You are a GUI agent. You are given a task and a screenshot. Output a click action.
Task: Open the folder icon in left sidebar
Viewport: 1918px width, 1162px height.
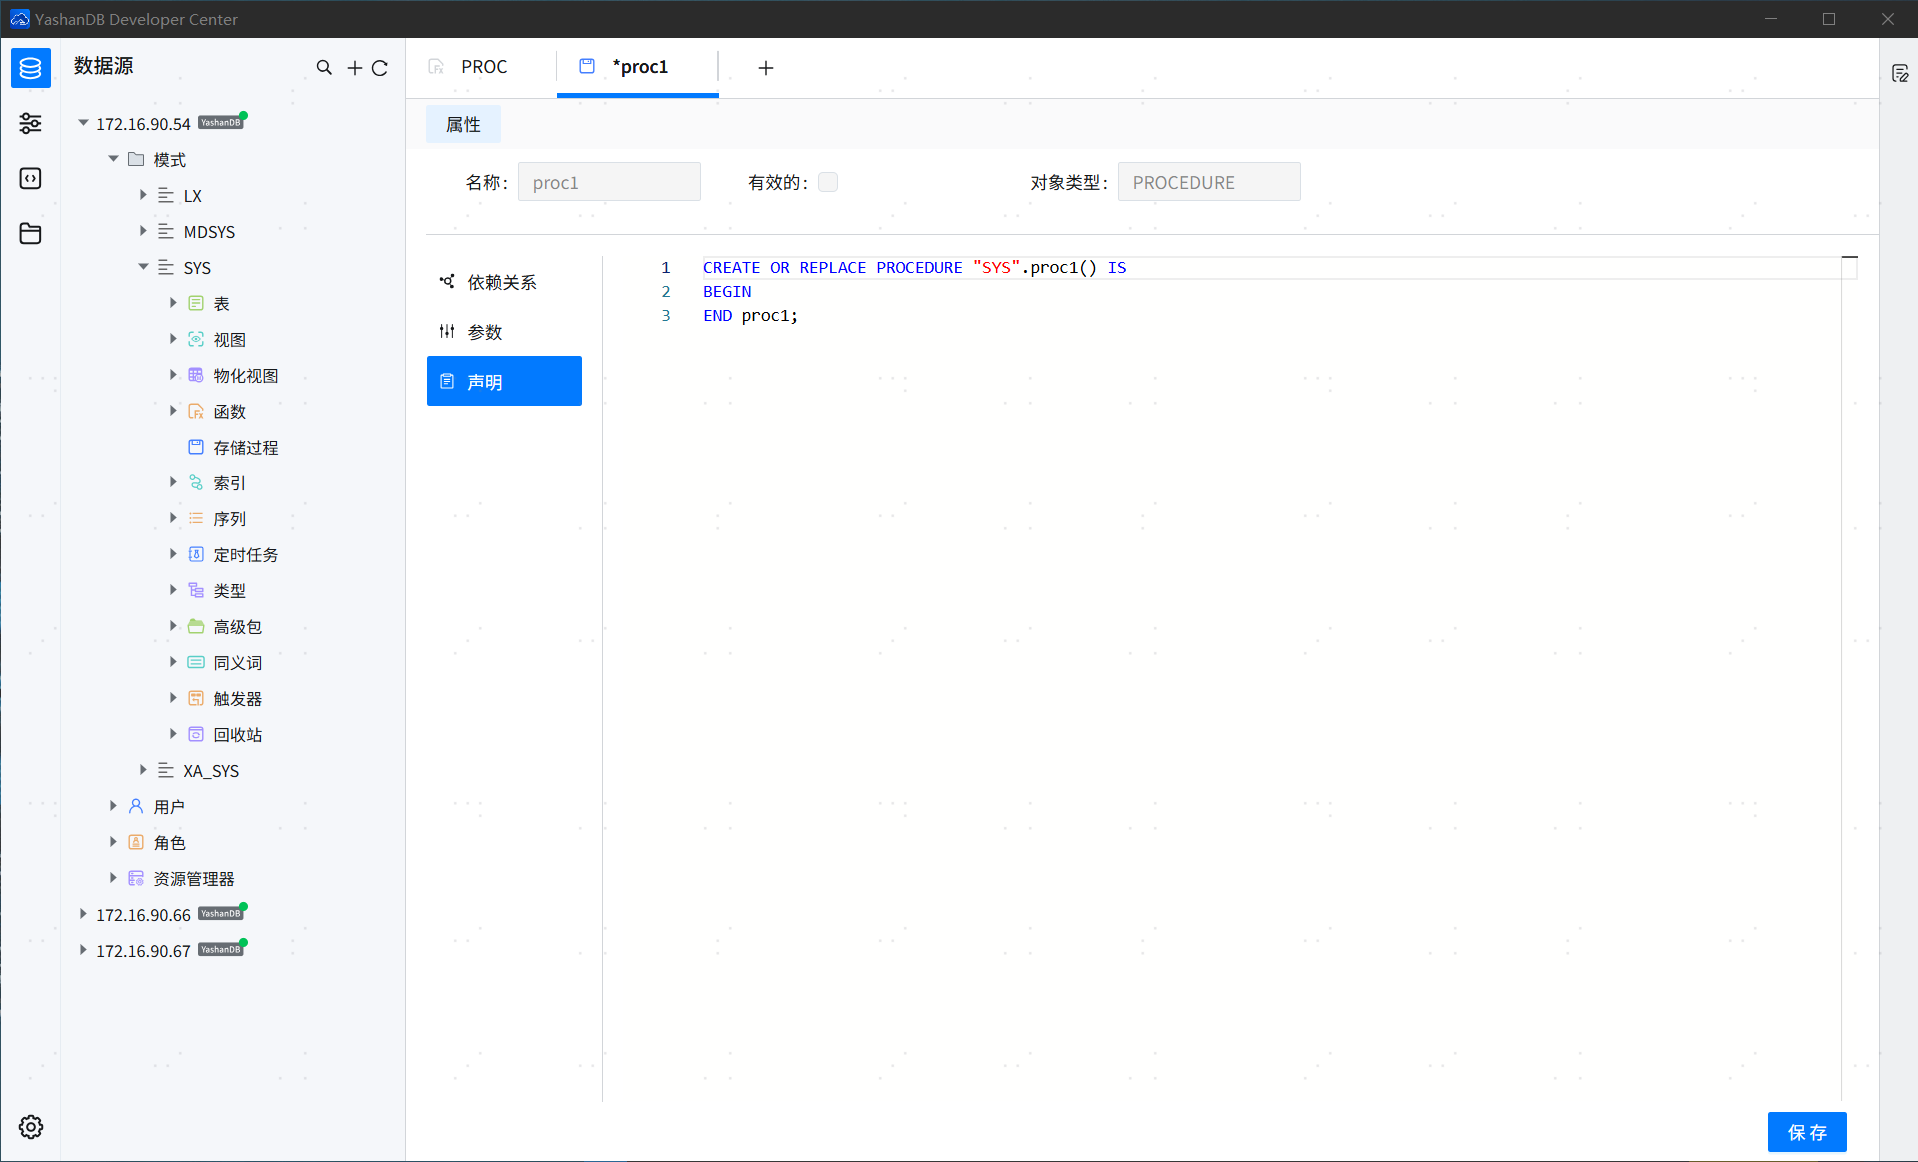coord(31,233)
